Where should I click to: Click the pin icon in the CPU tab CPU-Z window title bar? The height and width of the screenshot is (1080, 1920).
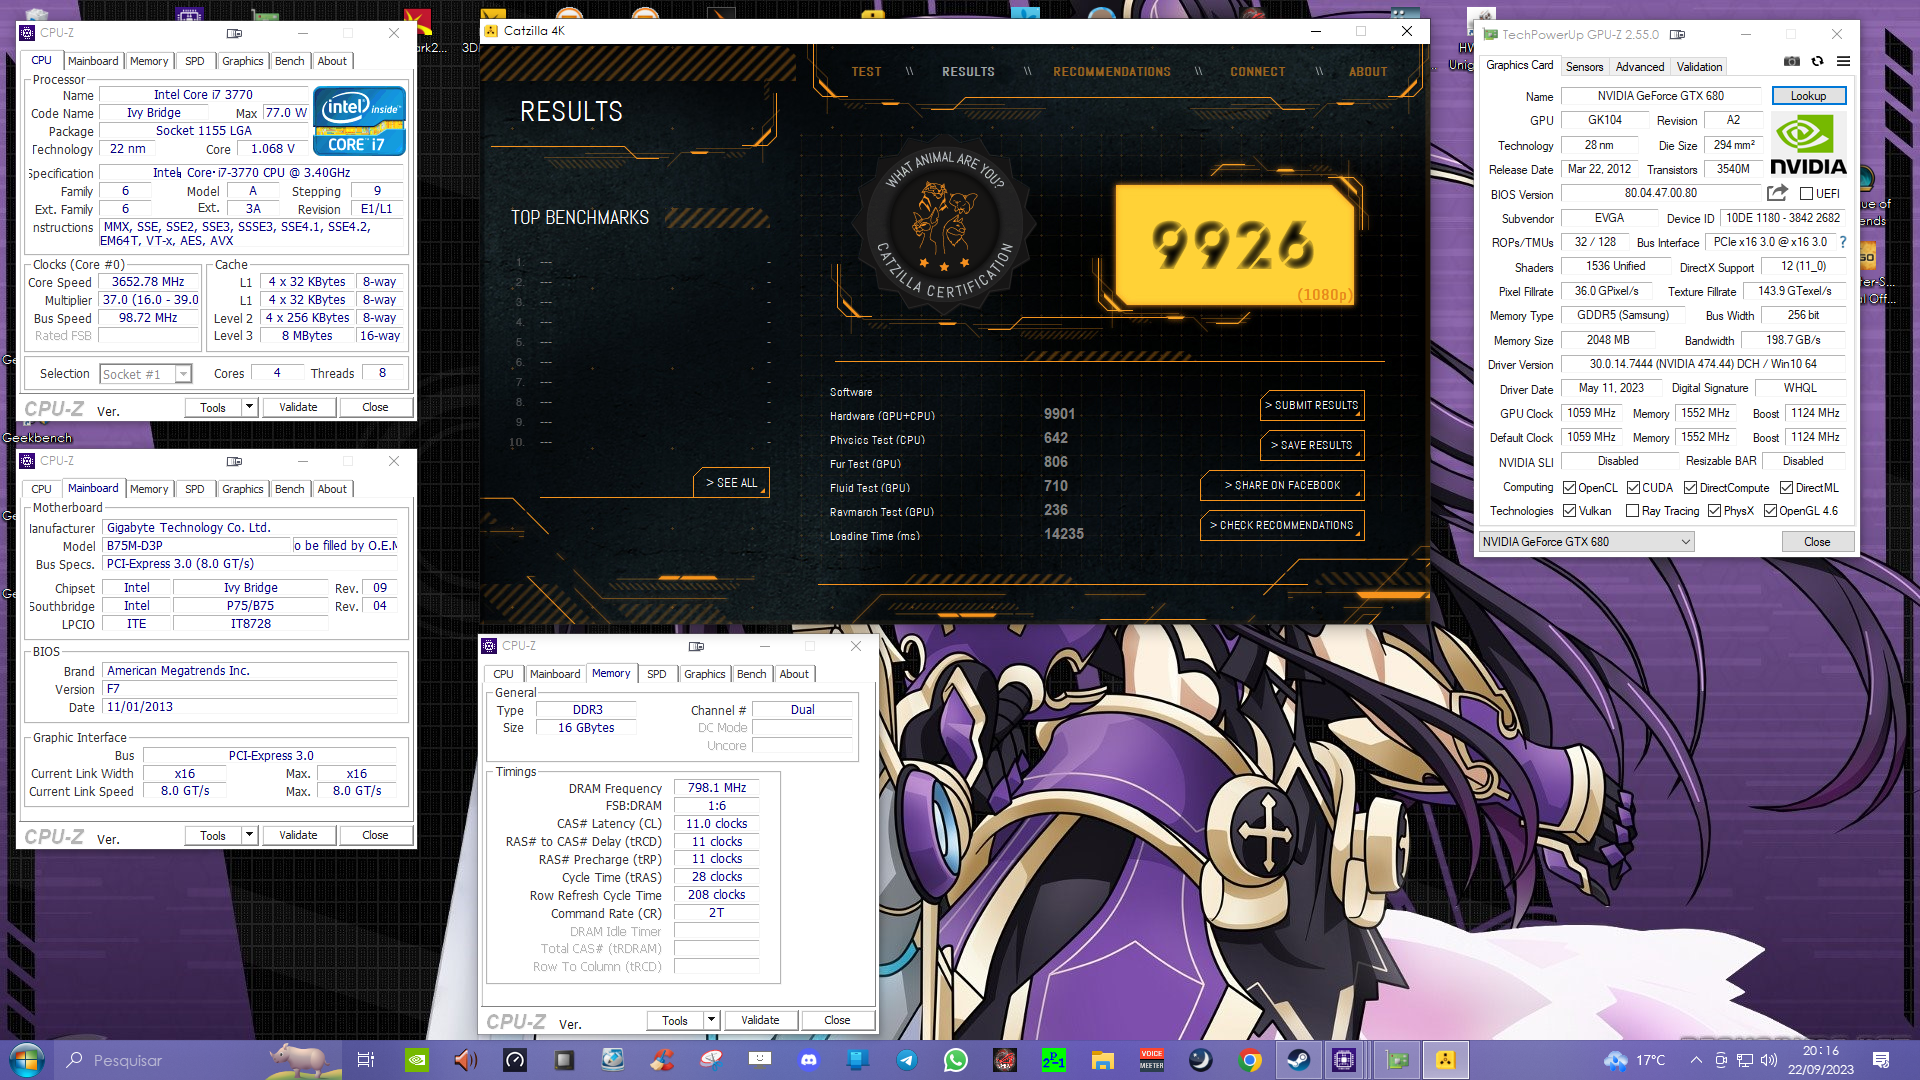234,33
